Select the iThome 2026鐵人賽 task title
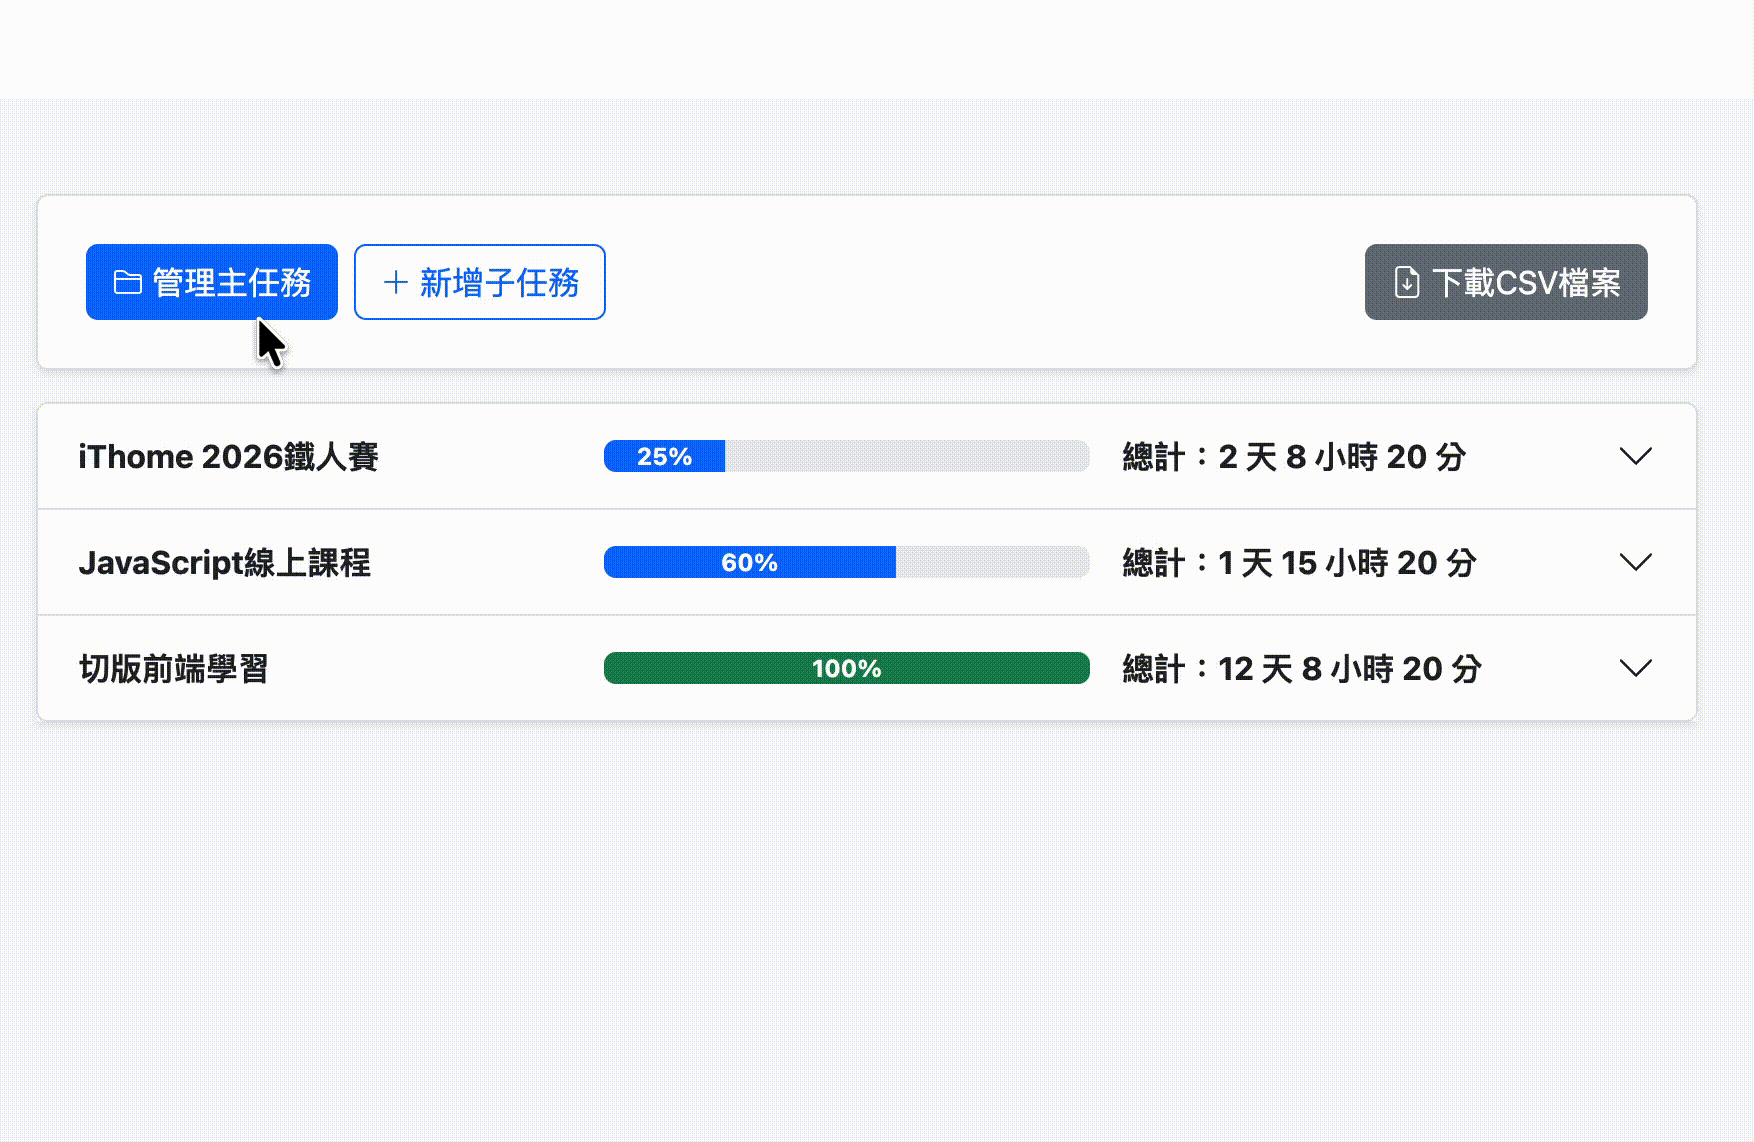This screenshot has width=1754, height=1142. [229, 457]
